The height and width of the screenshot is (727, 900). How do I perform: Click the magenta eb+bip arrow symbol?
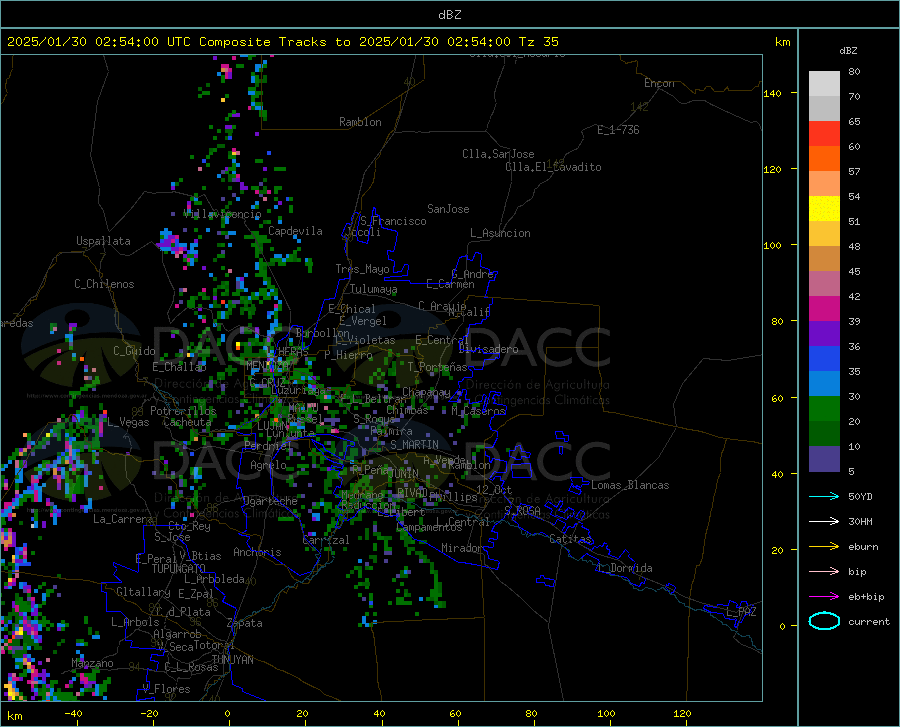click(824, 597)
